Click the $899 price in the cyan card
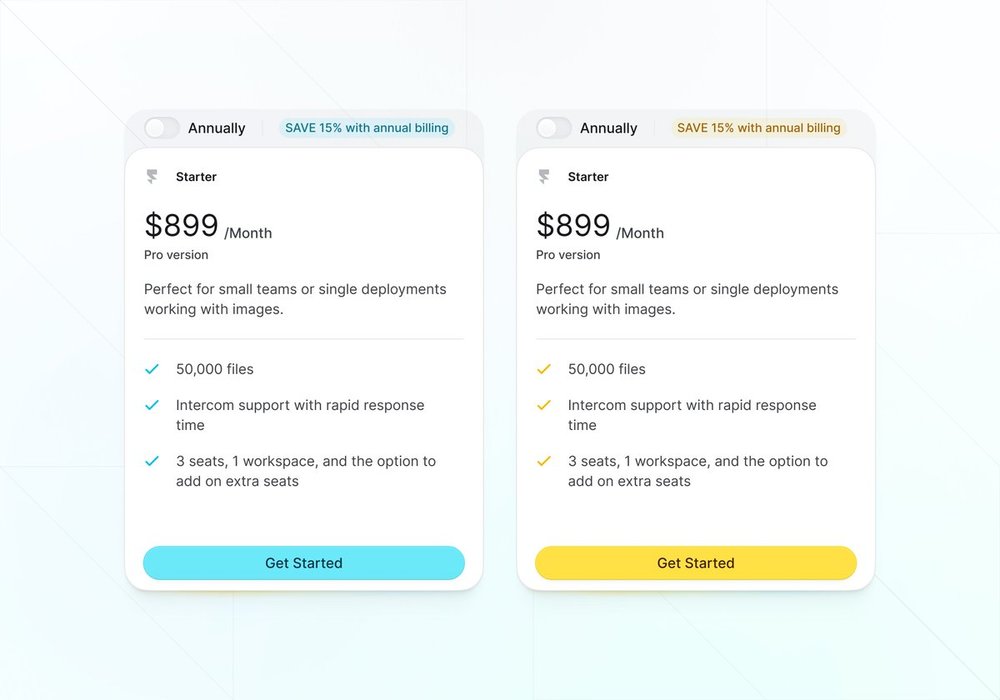The height and width of the screenshot is (700, 1000). [181, 225]
